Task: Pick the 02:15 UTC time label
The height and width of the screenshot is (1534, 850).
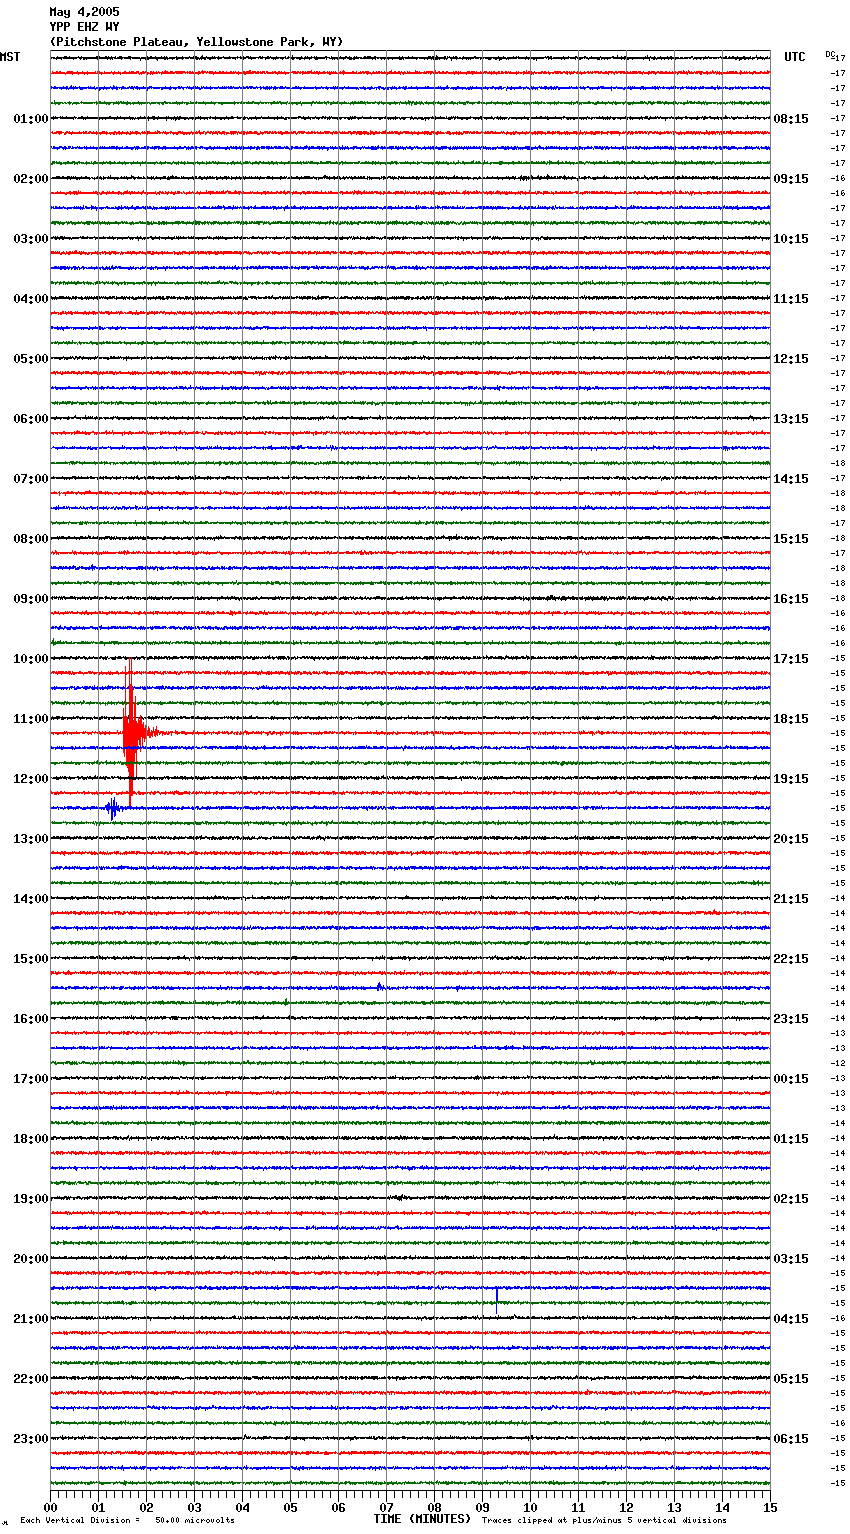Action: (x=791, y=1199)
